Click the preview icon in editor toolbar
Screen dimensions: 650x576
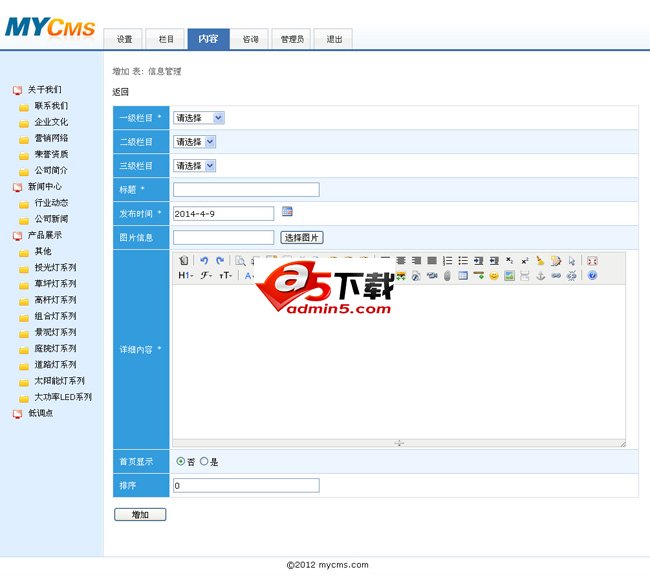(x=240, y=261)
